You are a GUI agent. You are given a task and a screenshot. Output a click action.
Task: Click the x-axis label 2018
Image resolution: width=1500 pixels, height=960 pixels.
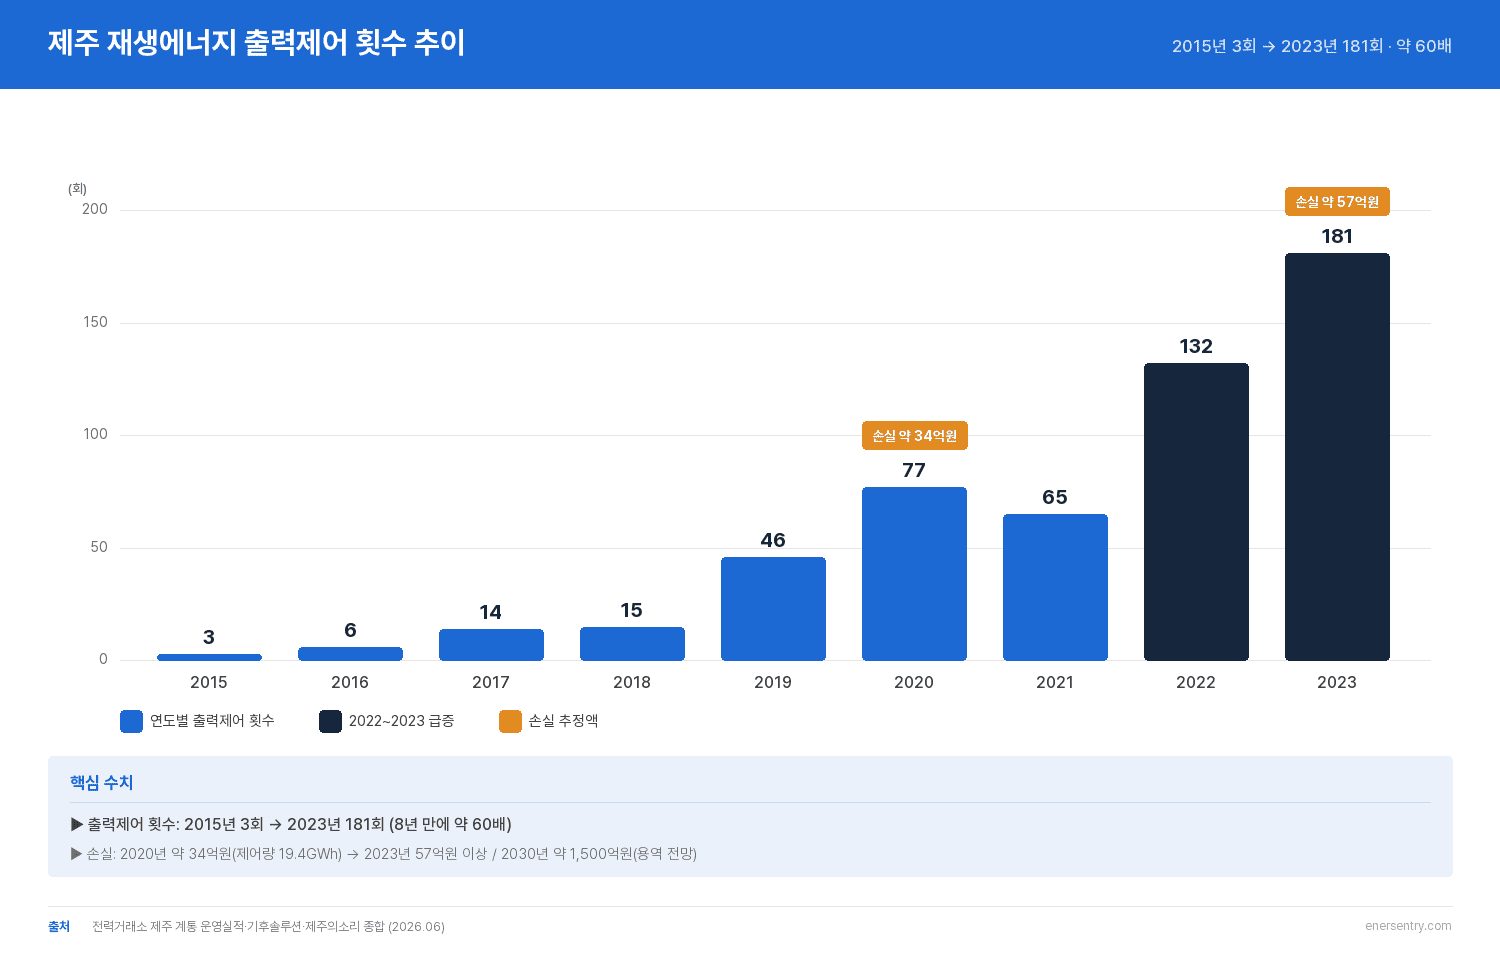(632, 682)
